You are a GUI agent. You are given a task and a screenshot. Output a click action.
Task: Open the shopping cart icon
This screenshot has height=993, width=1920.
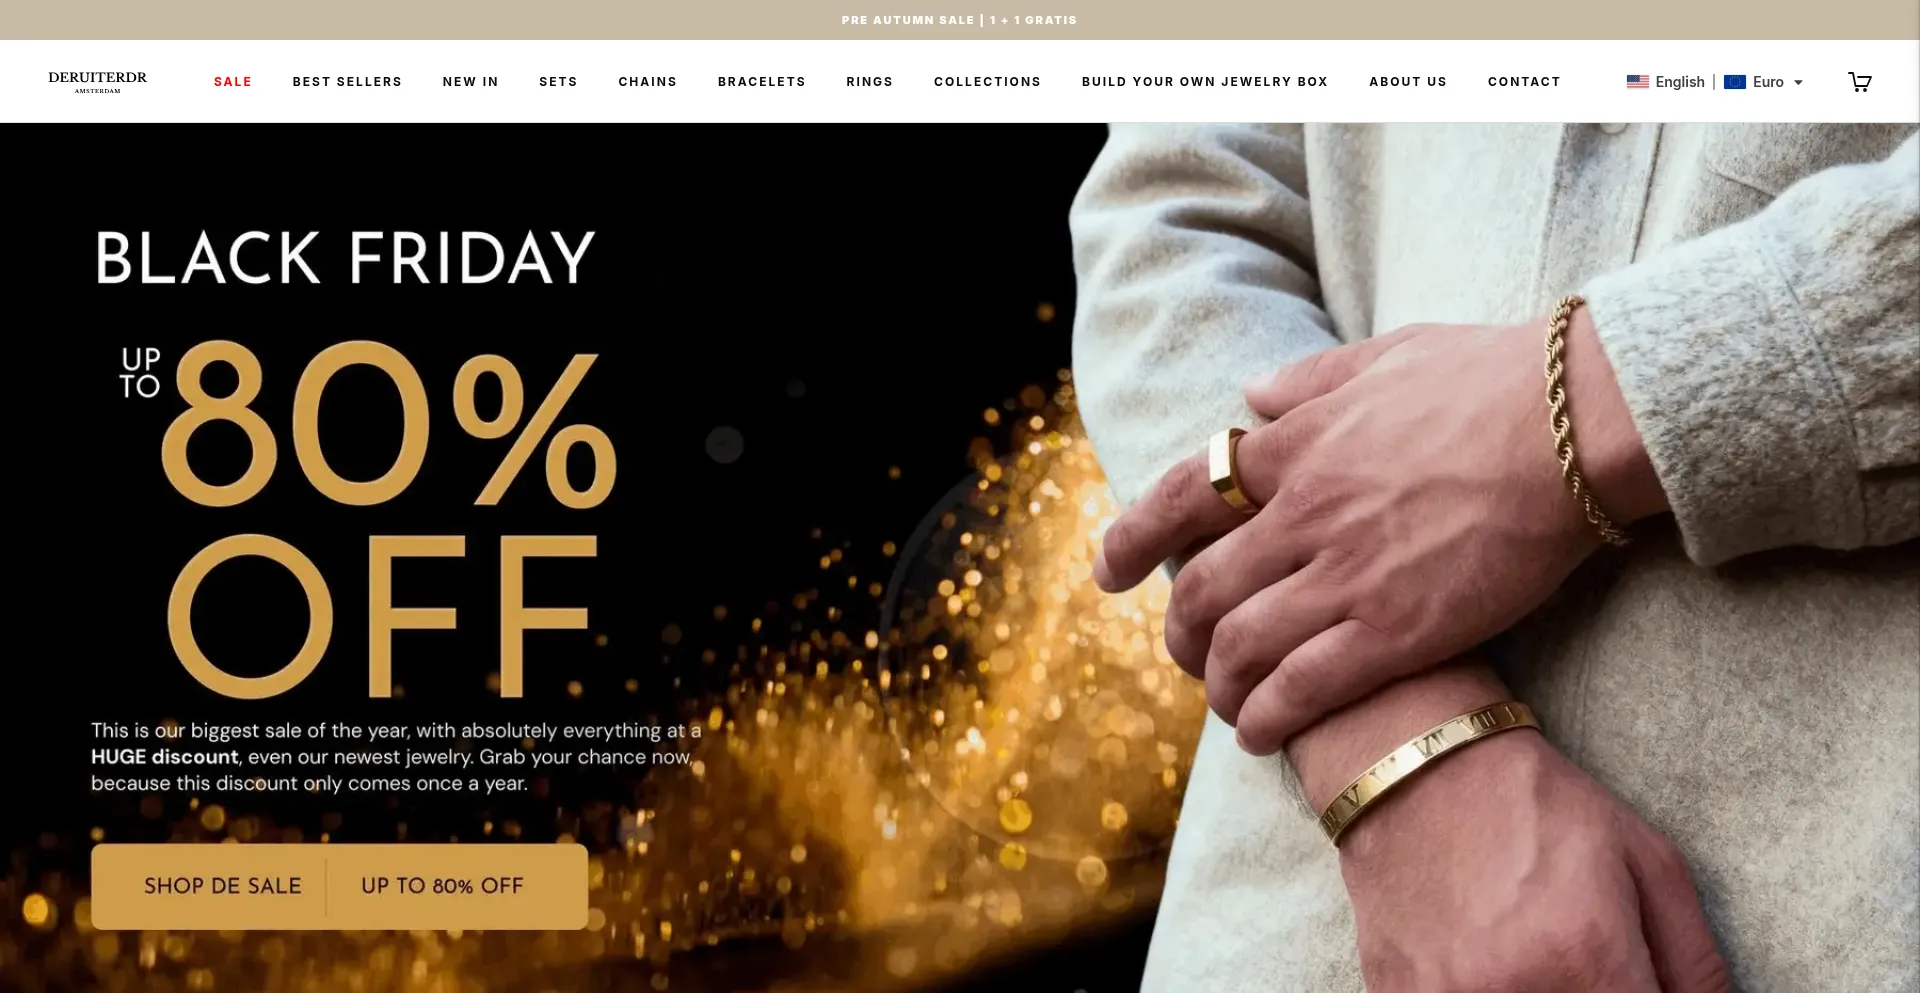tap(1859, 82)
